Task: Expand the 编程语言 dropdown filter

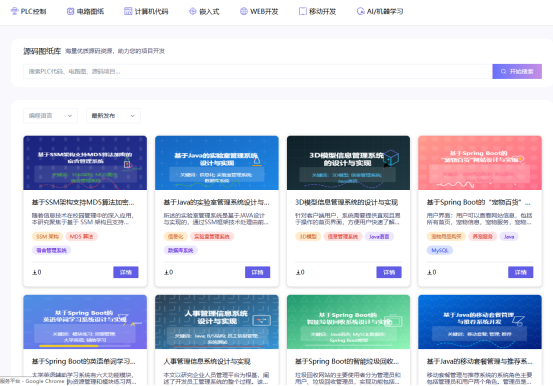Action: (50, 116)
